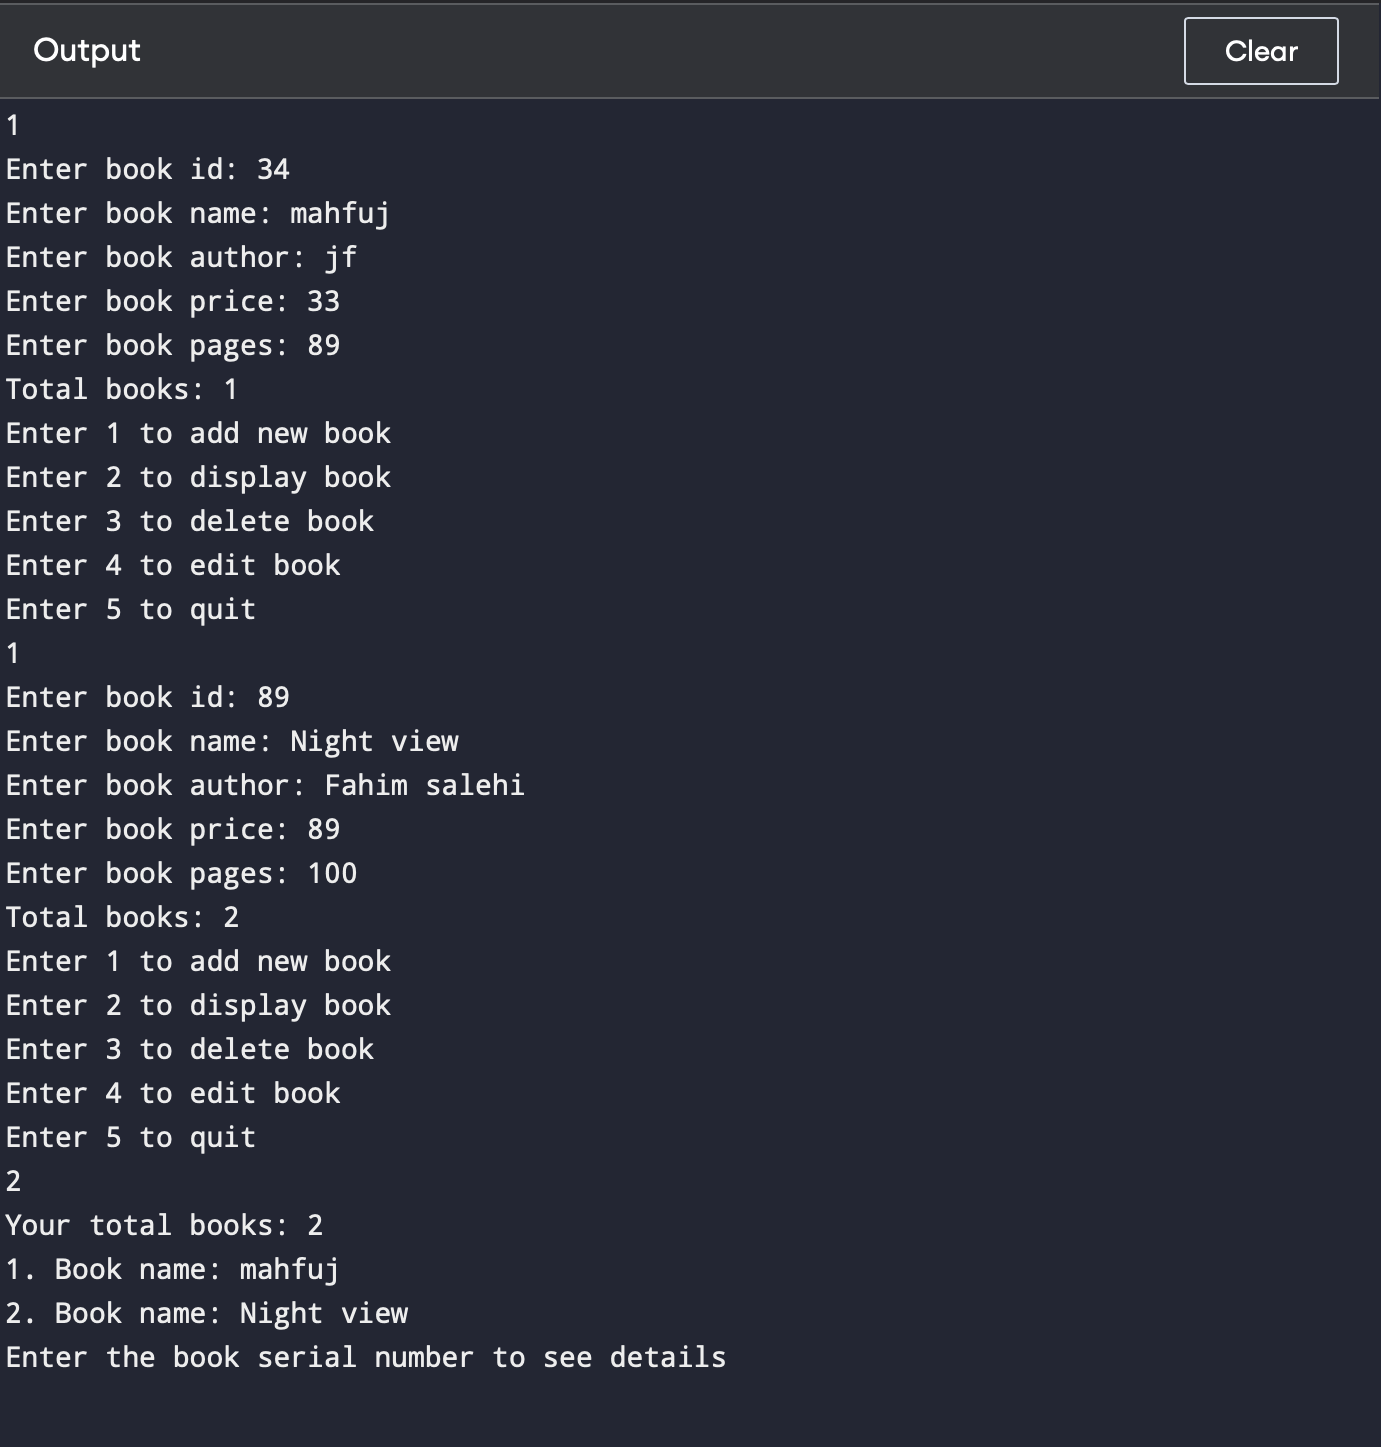Click the 'Enter book author: jf' line
The height and width of the screenshot is (1447, 1381).
pos(181,257)
